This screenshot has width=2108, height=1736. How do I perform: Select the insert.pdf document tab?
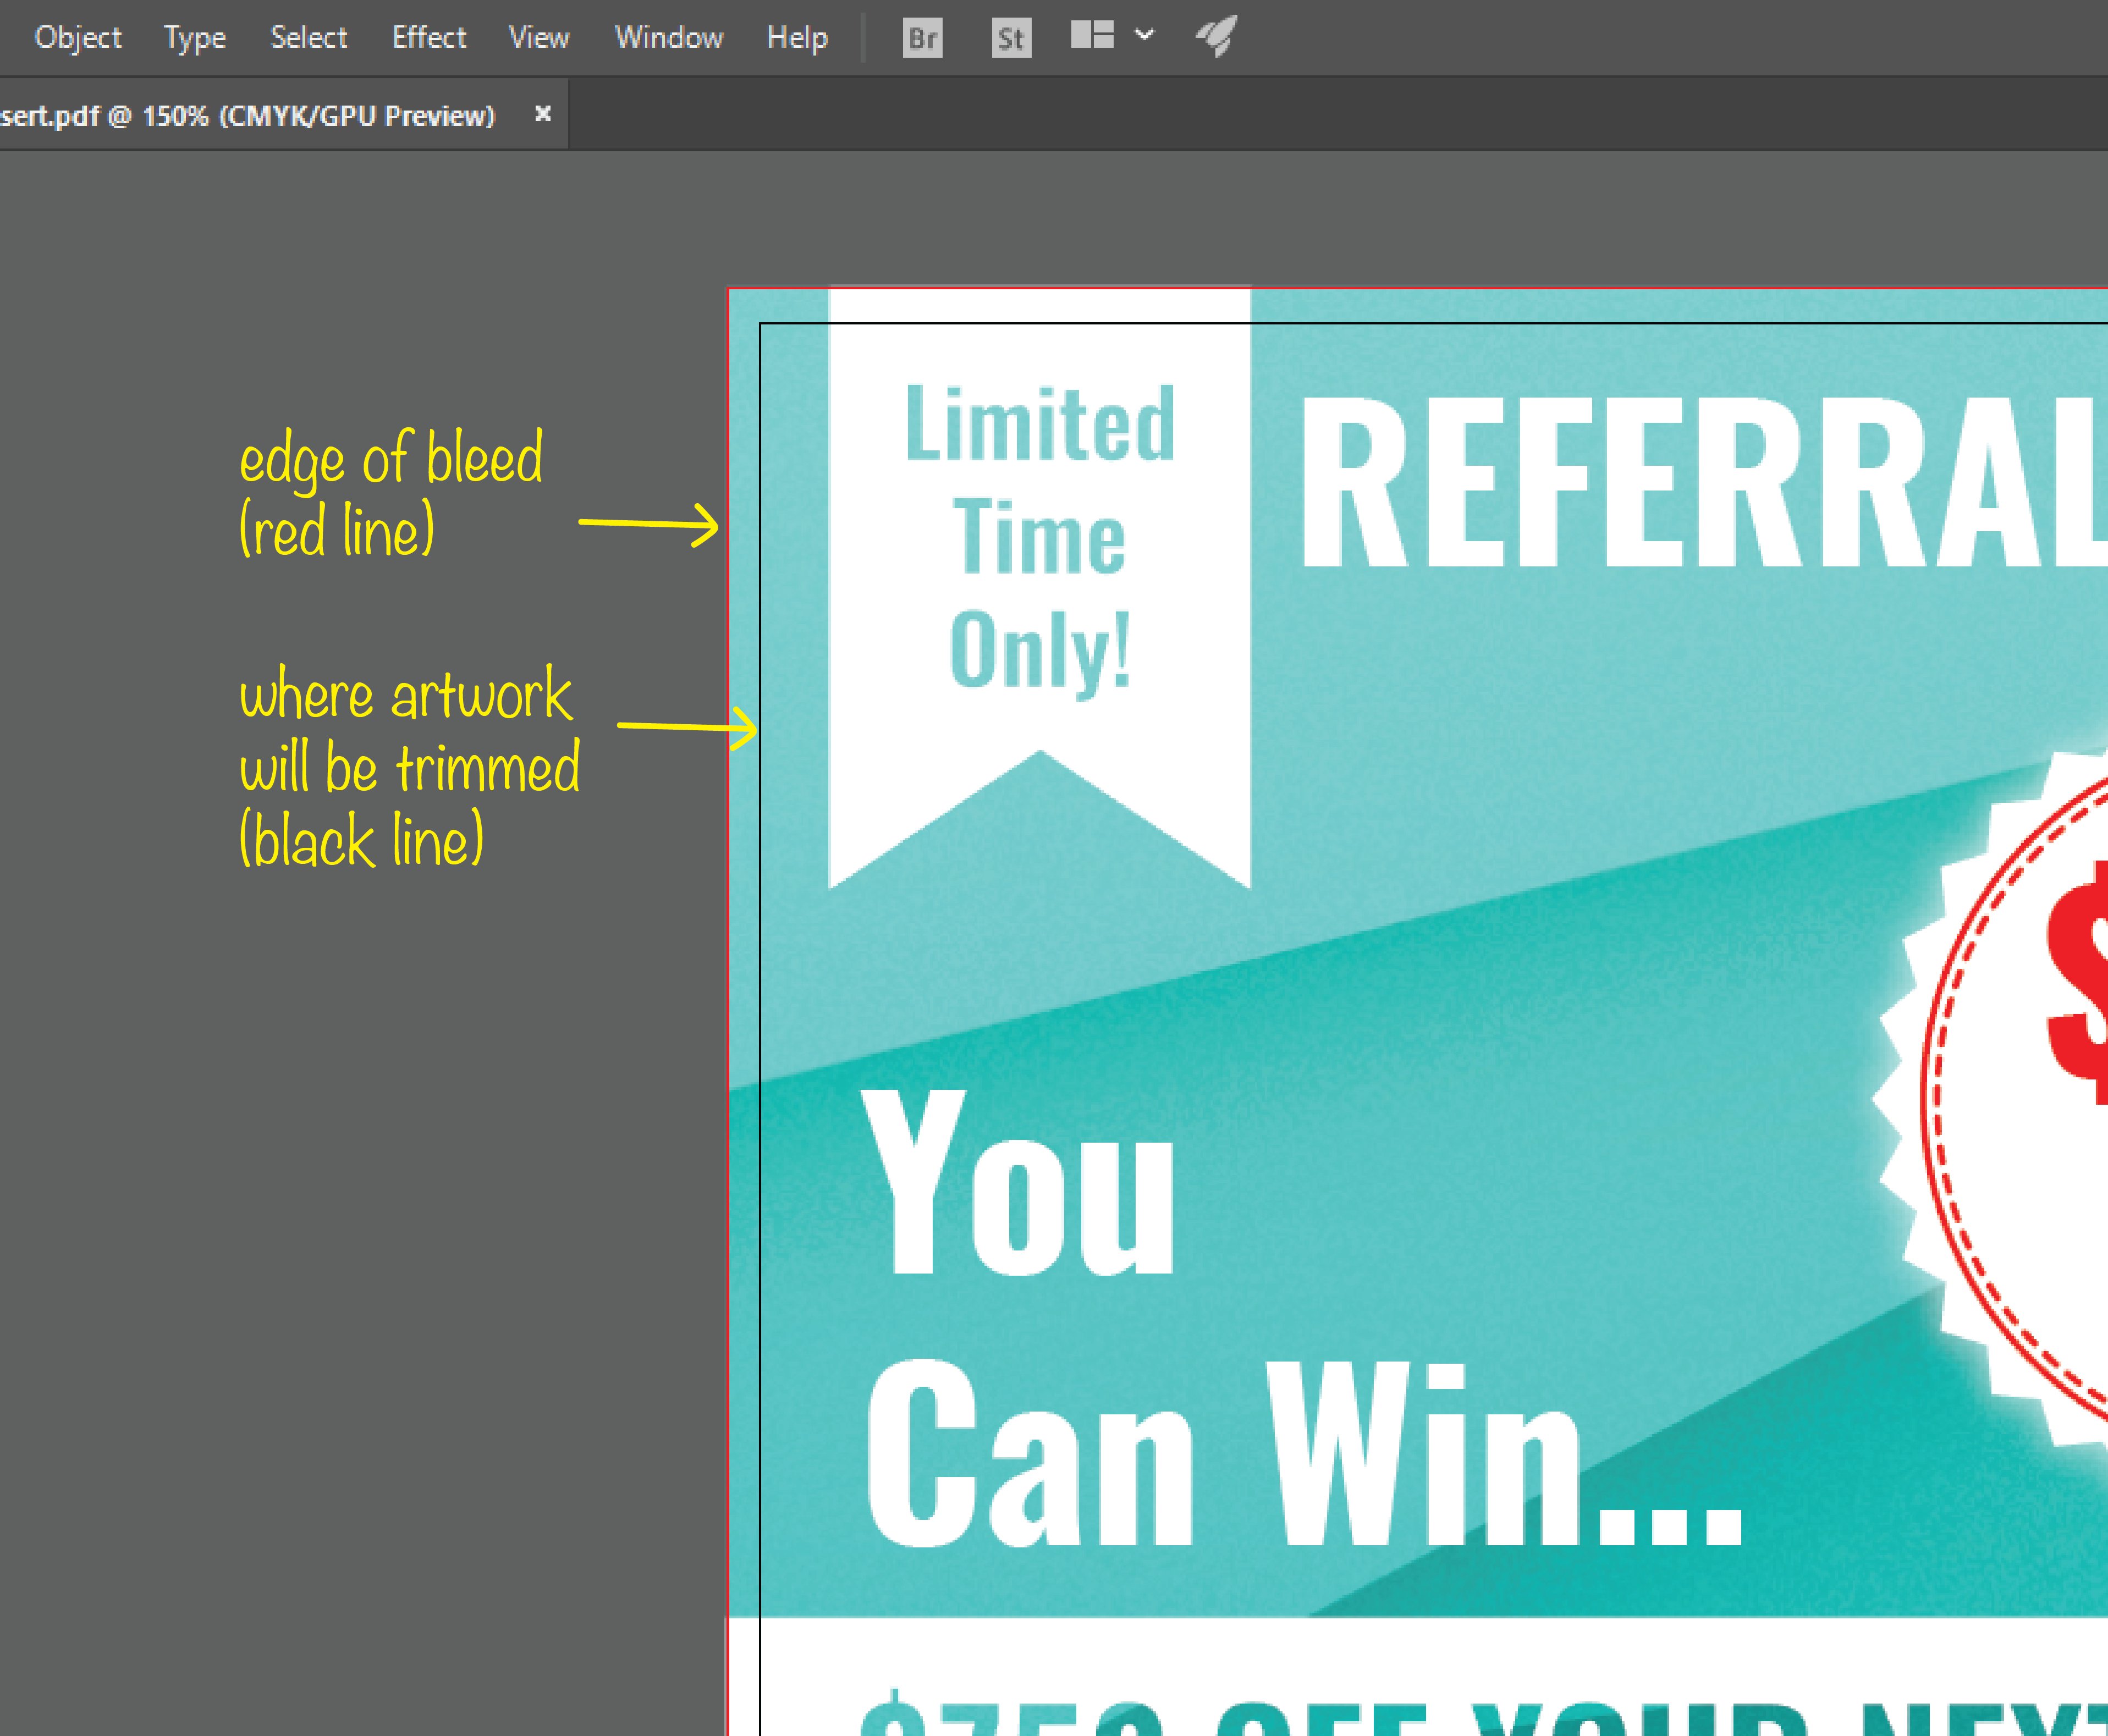pyautogui.click(x=248, y=116)
